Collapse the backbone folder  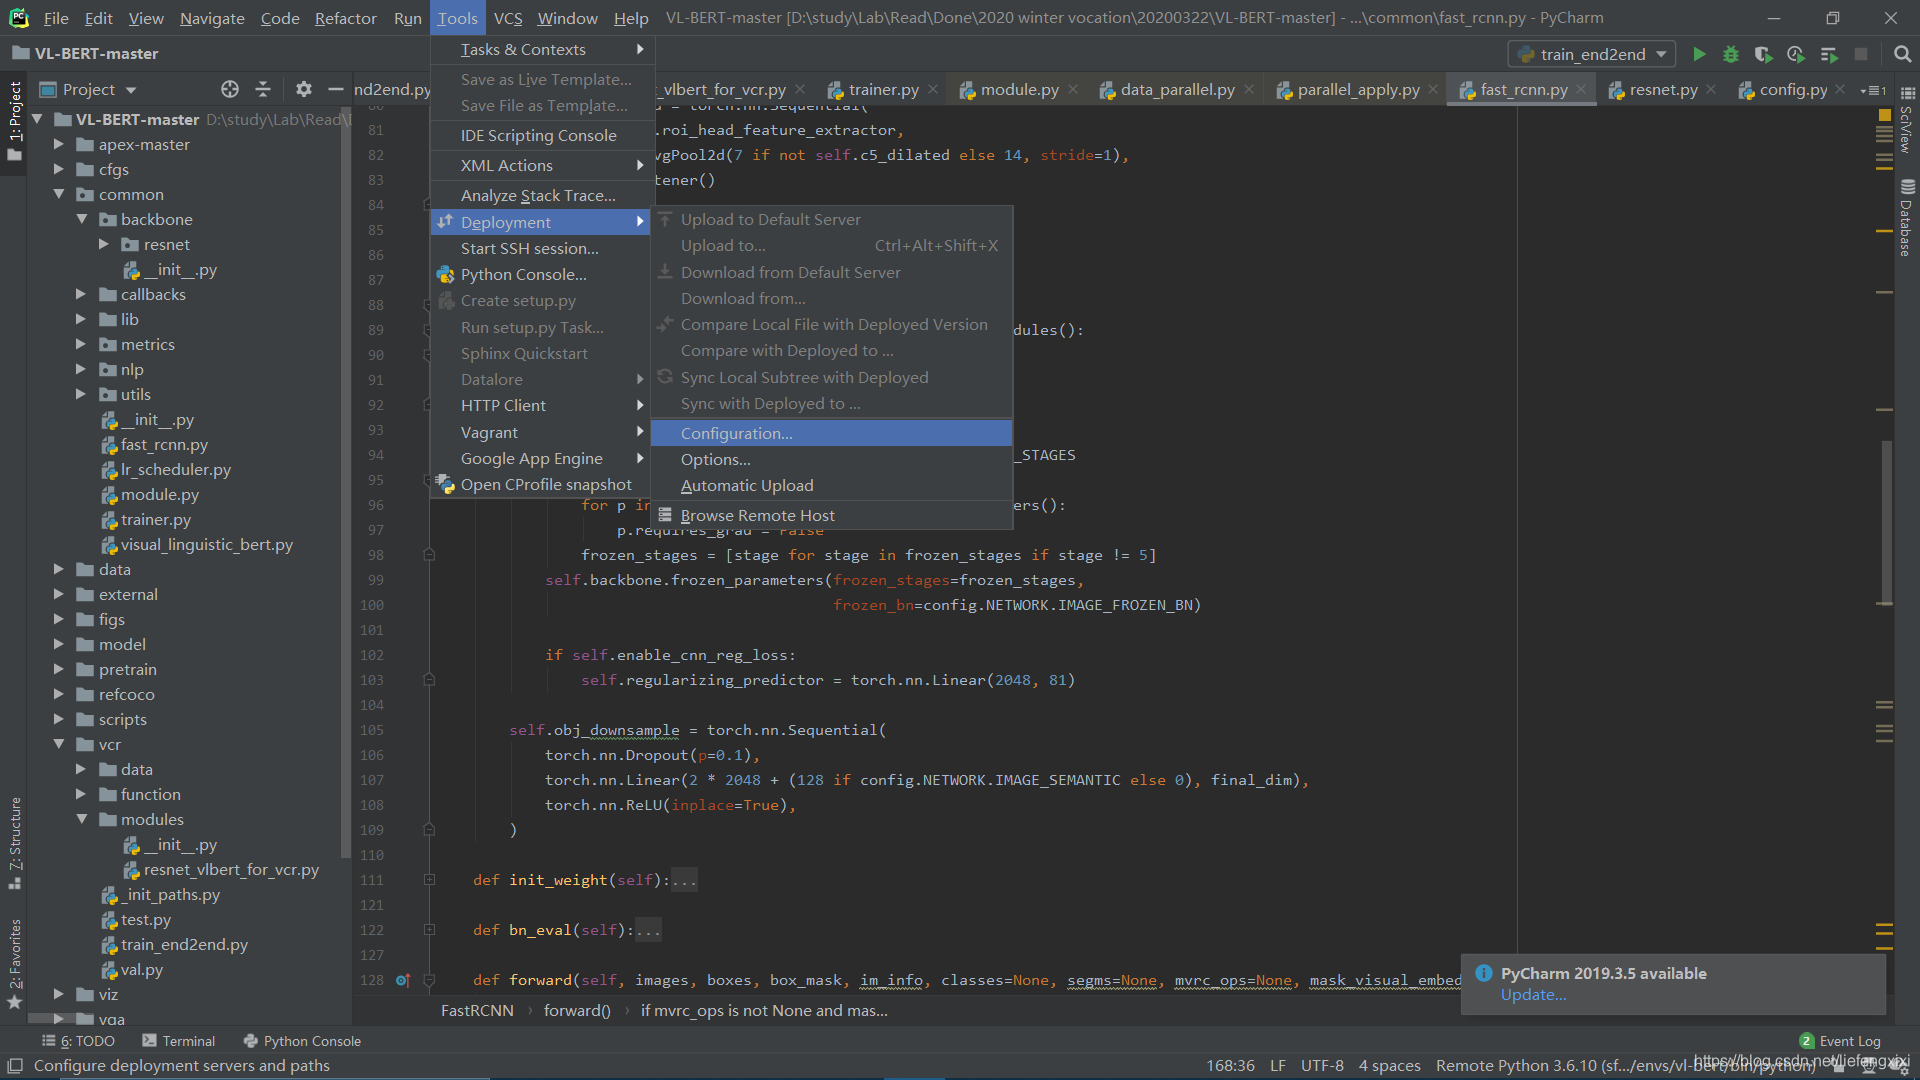click(x=81, y=219)
